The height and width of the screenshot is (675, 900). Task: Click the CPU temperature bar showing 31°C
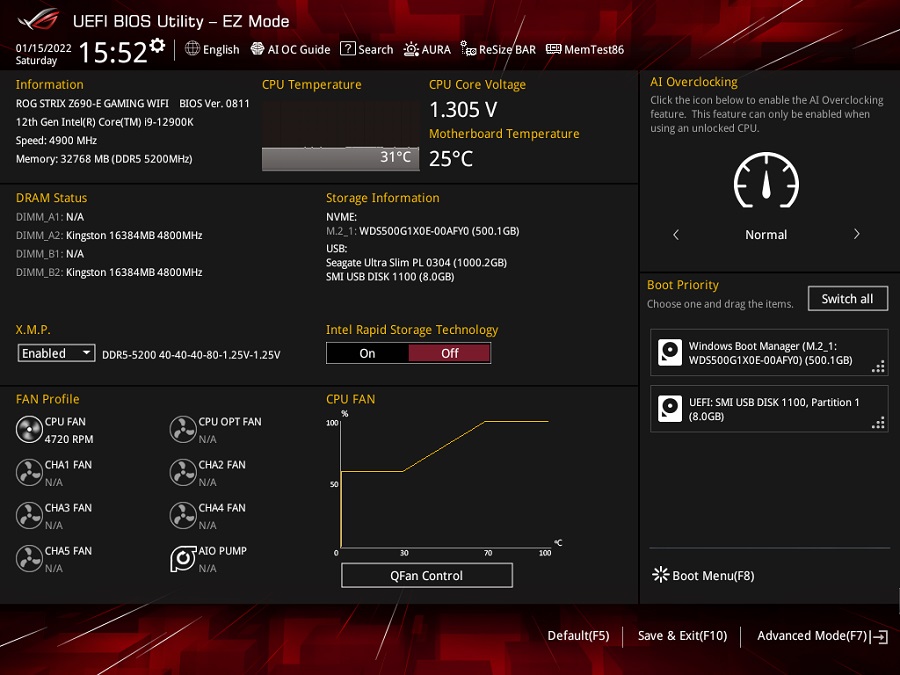[x=340, y=158]
